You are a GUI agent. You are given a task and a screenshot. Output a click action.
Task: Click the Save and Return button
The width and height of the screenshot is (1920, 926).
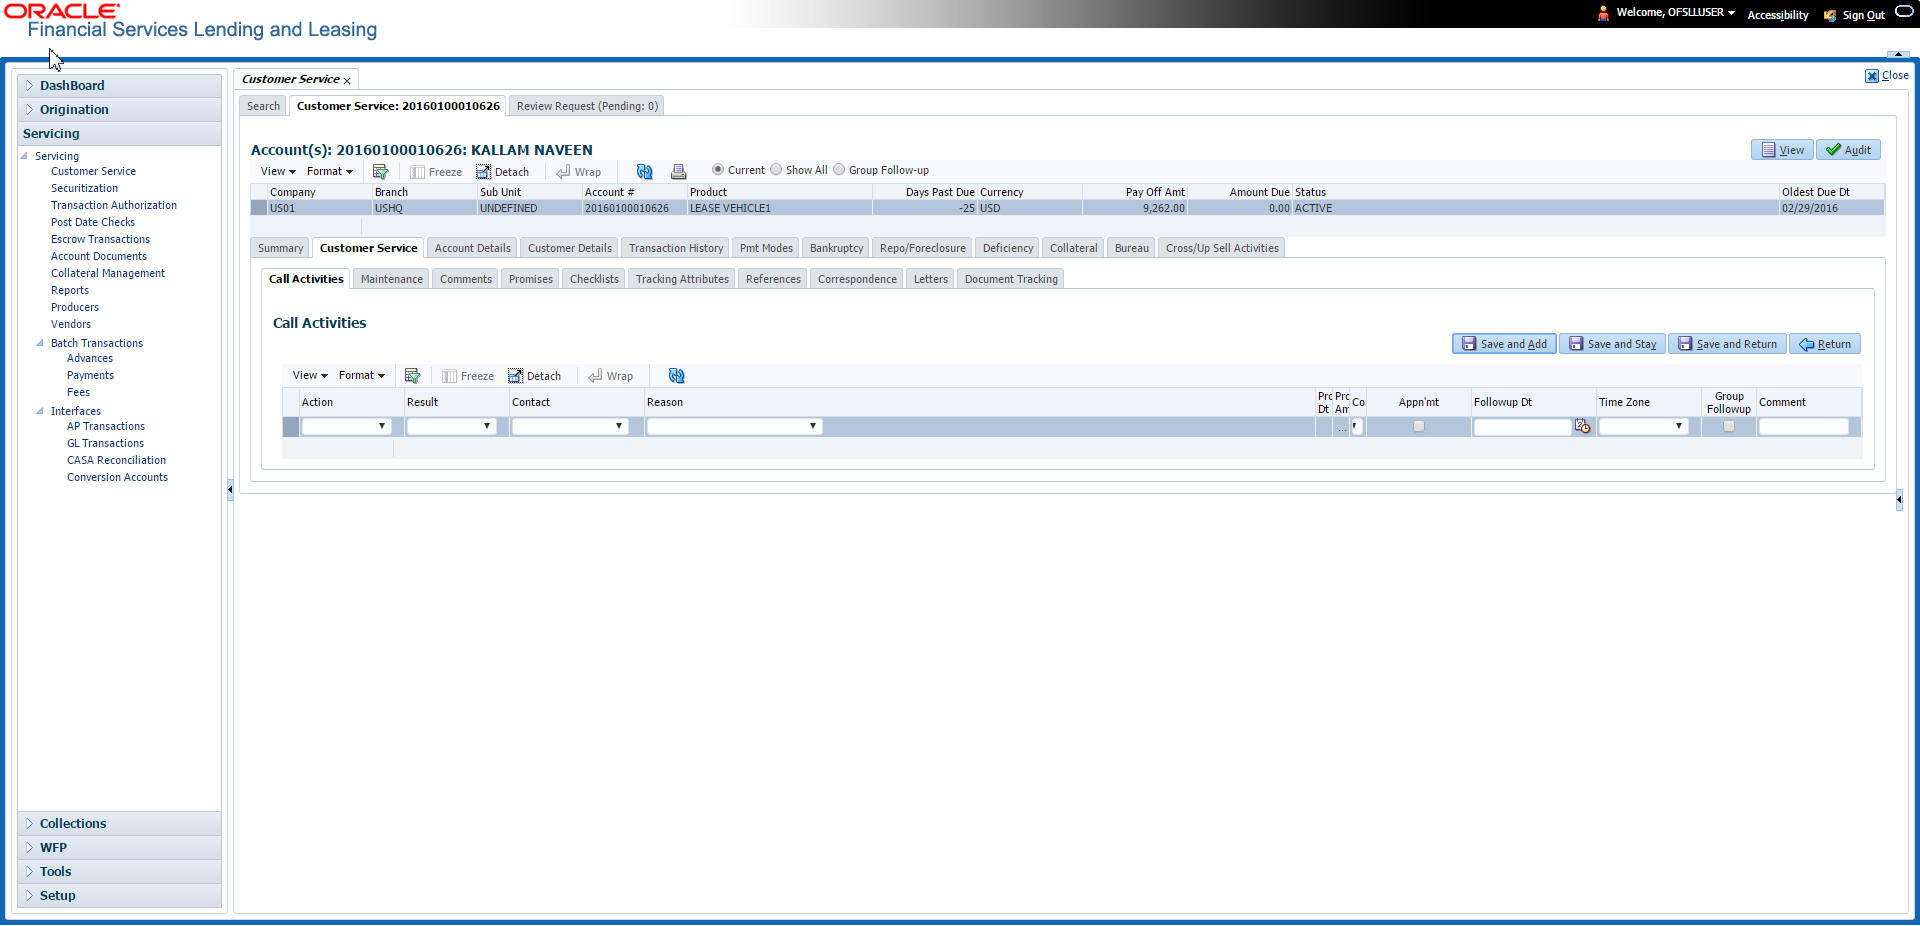coord(1727,344)
